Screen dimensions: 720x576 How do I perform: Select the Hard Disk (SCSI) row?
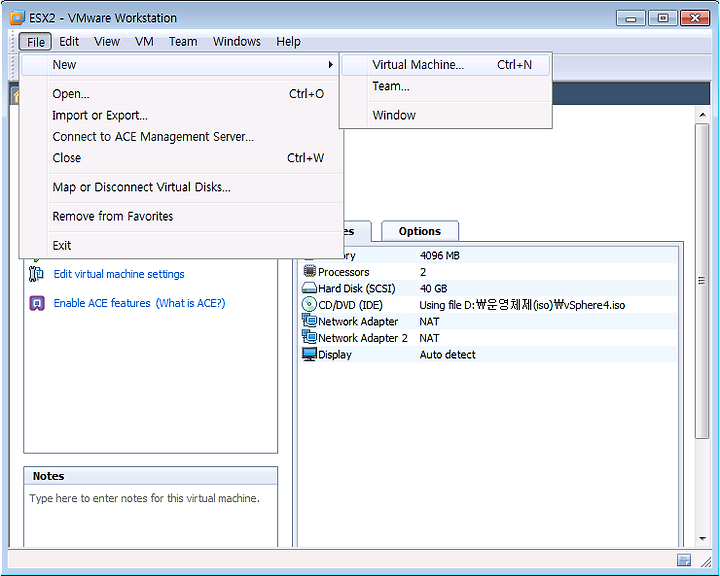(x=489, y=288)
